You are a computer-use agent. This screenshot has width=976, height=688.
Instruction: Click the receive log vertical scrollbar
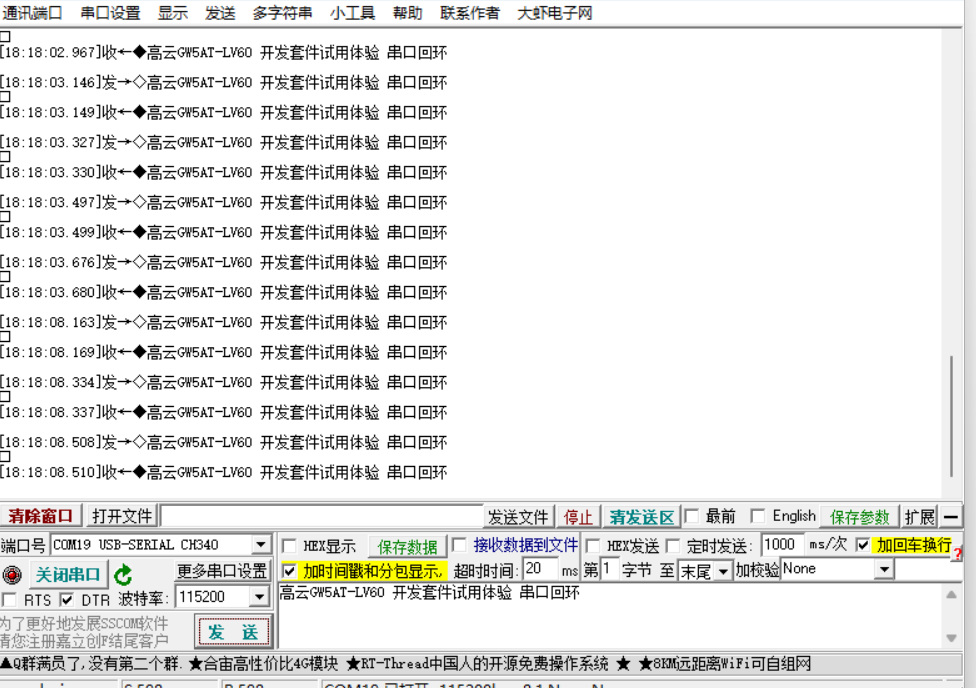pyautogui.click(x=951, y=416)
